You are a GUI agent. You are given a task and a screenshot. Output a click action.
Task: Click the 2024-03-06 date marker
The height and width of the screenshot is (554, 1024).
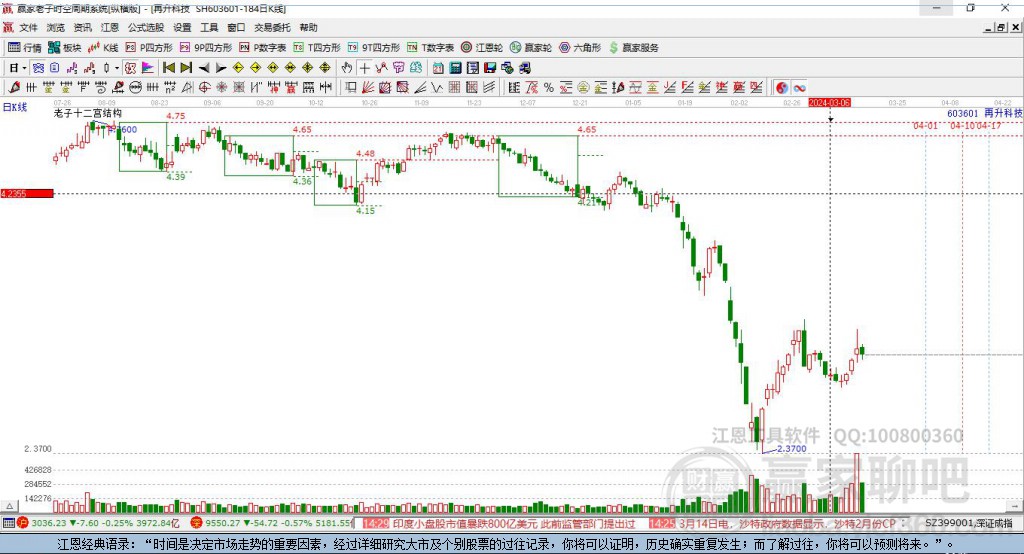pyautogui.click(x=829, y=103)
